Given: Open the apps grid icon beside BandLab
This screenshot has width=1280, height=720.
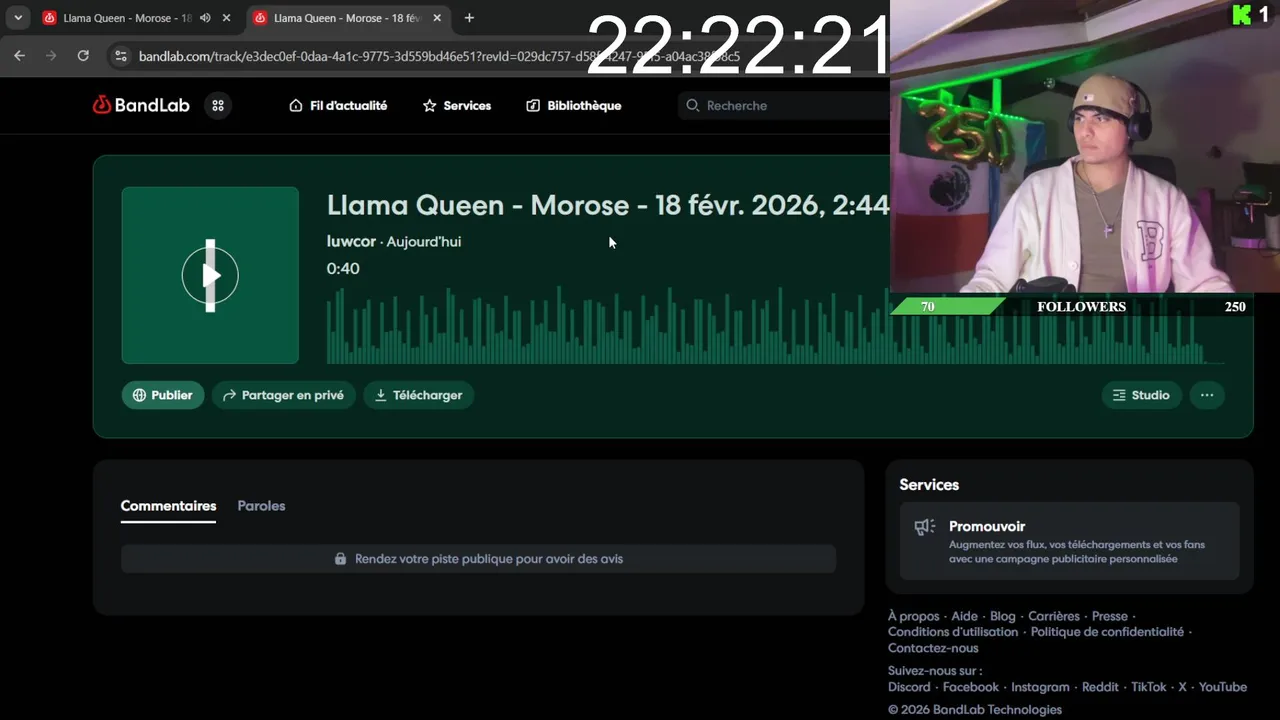Looking at the screenshot, I should coord(218,105).
